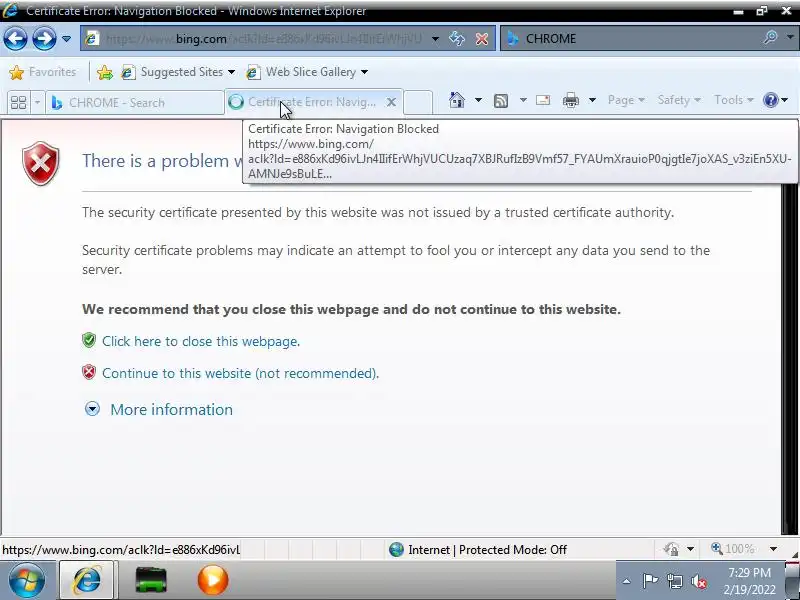Click the green shield icon
Viewport: 800px width, 600px height.
click(x=89, y=340)
